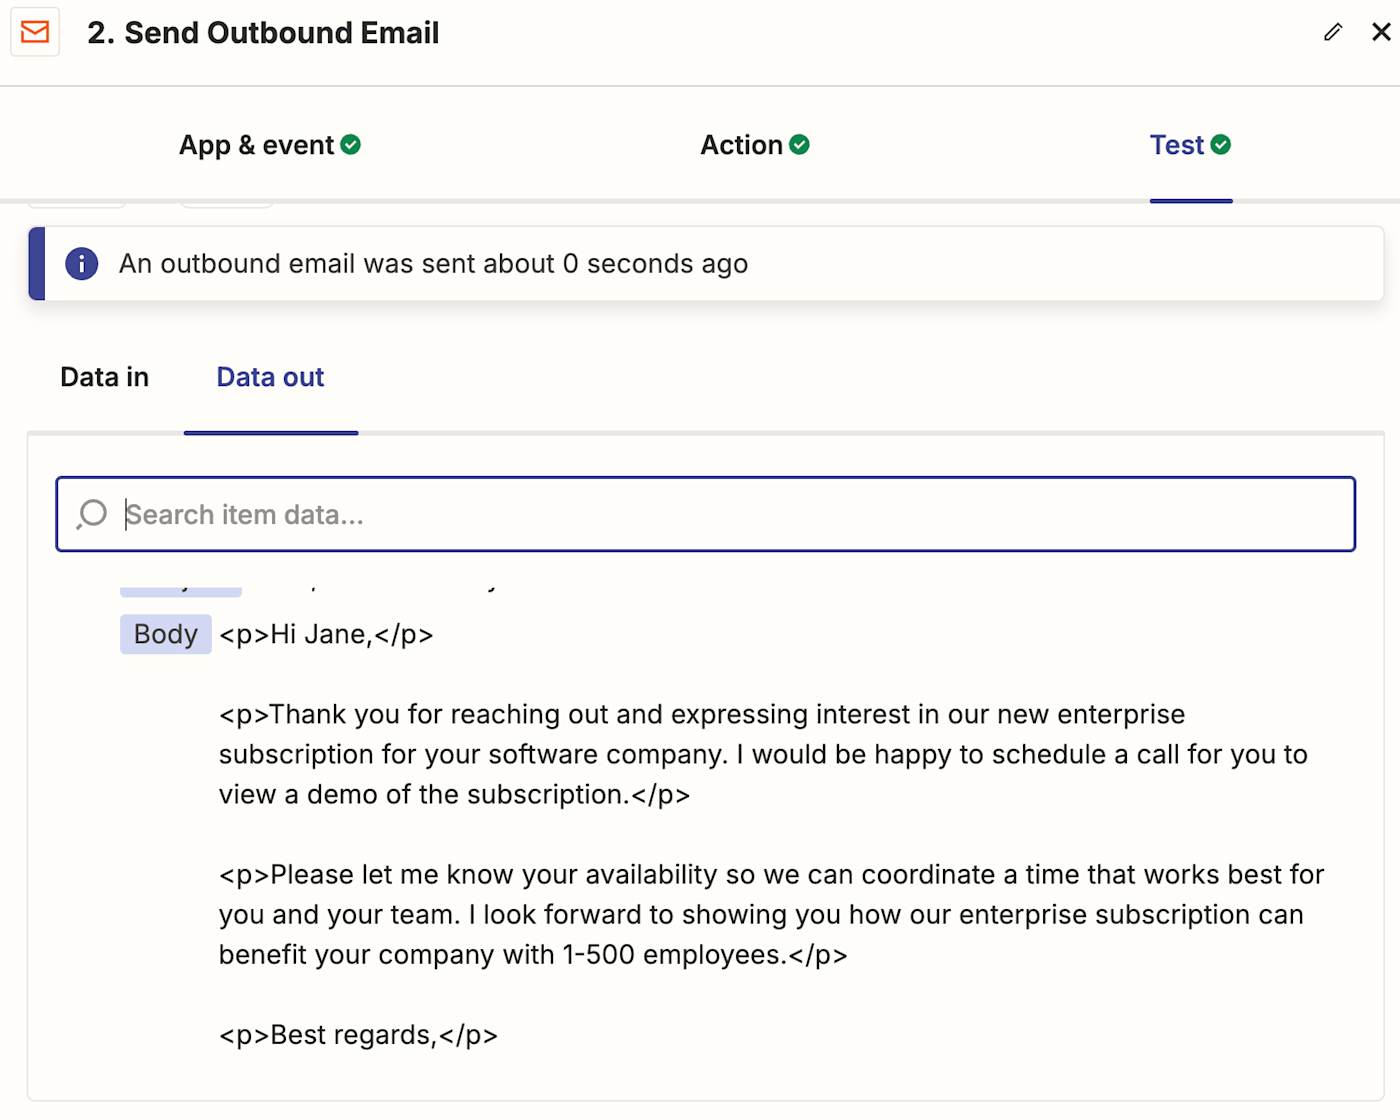Viewport: 1400px width, 1120px height.
Task: Click the Best regards line
Action: coord(358,1035)
